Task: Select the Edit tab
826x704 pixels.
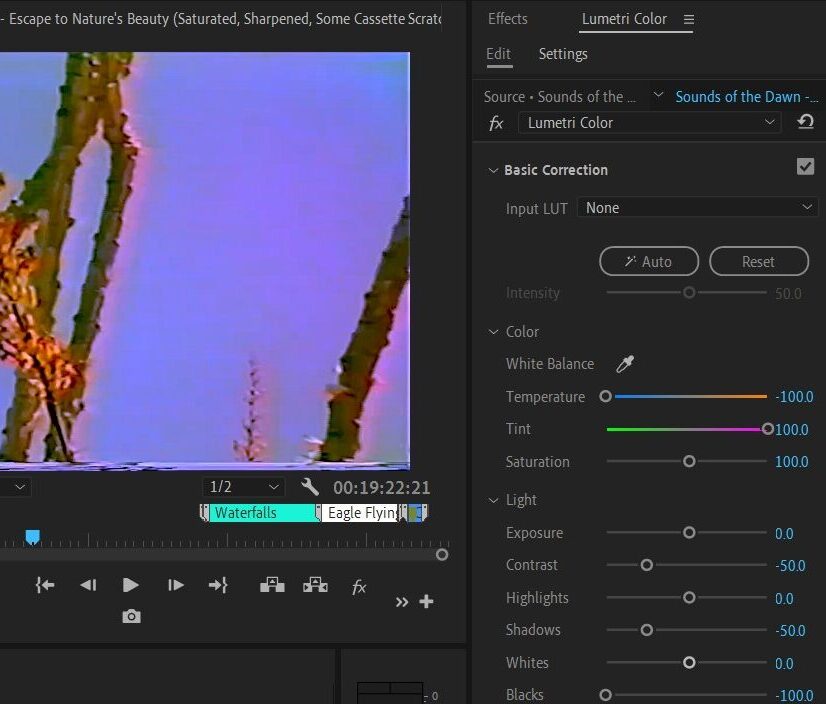Action: [x=498, y=54]
